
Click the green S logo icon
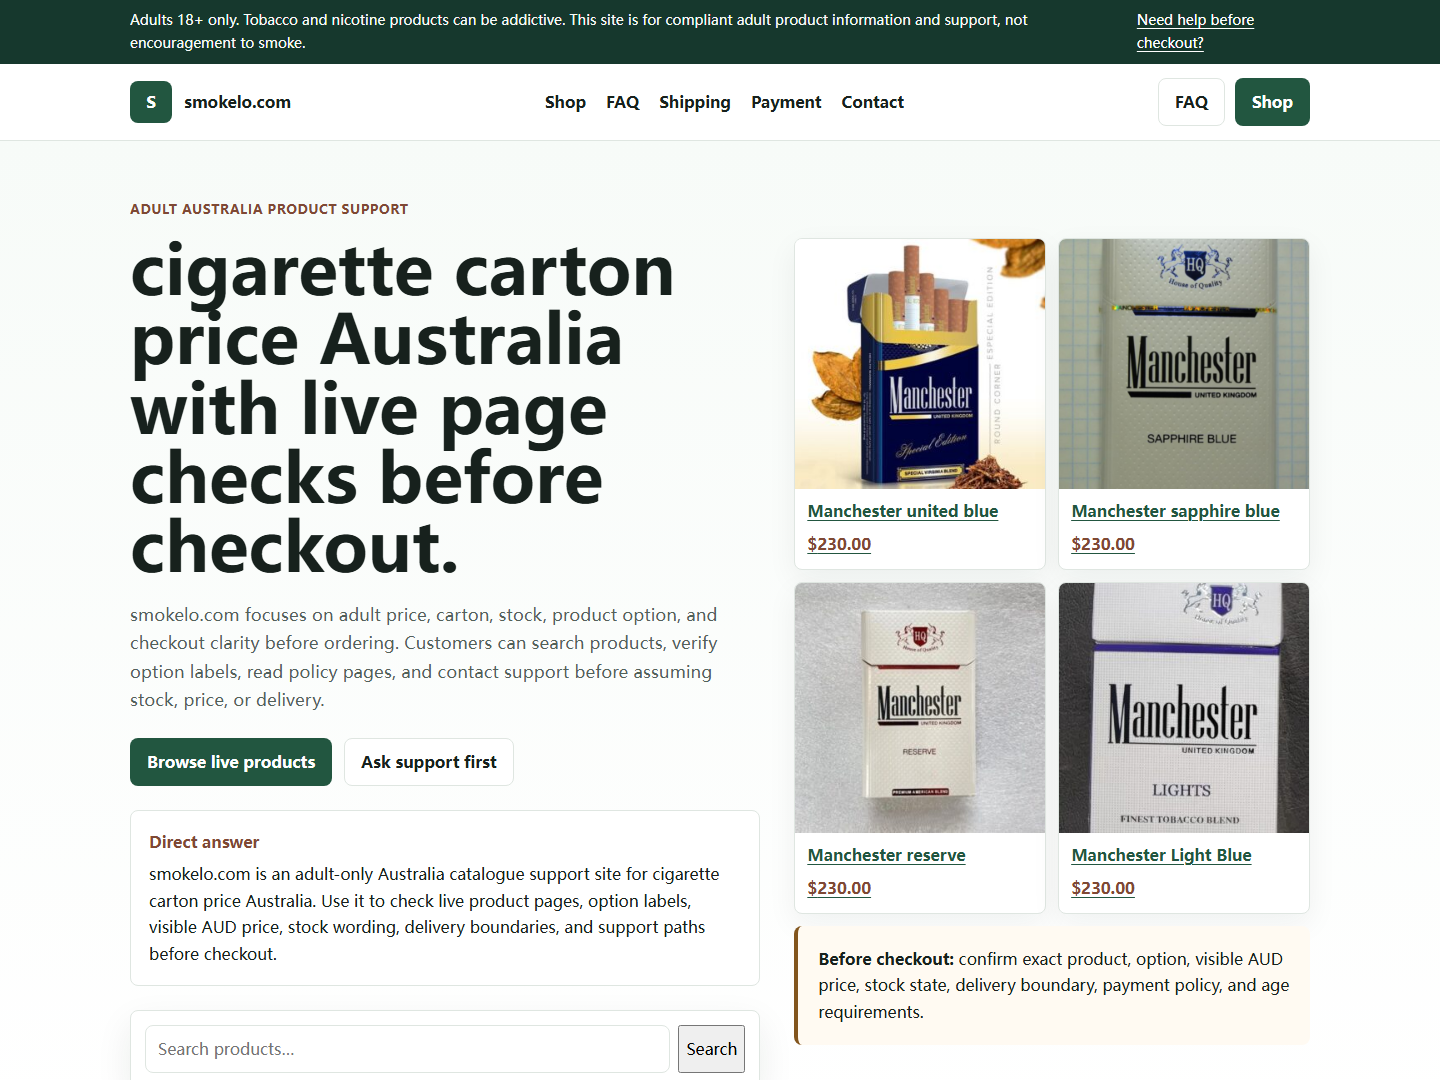(x=151, y=102)
